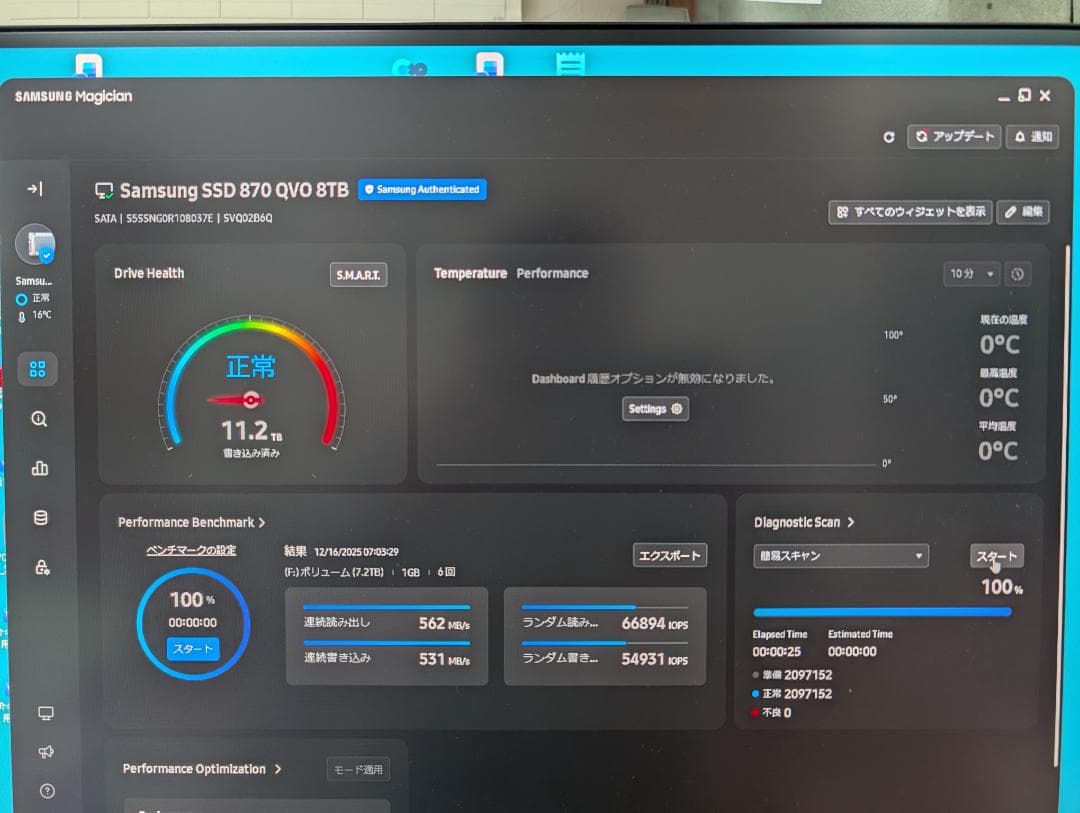Open the help icon at sidebar bottom

(x=45, y=790)
